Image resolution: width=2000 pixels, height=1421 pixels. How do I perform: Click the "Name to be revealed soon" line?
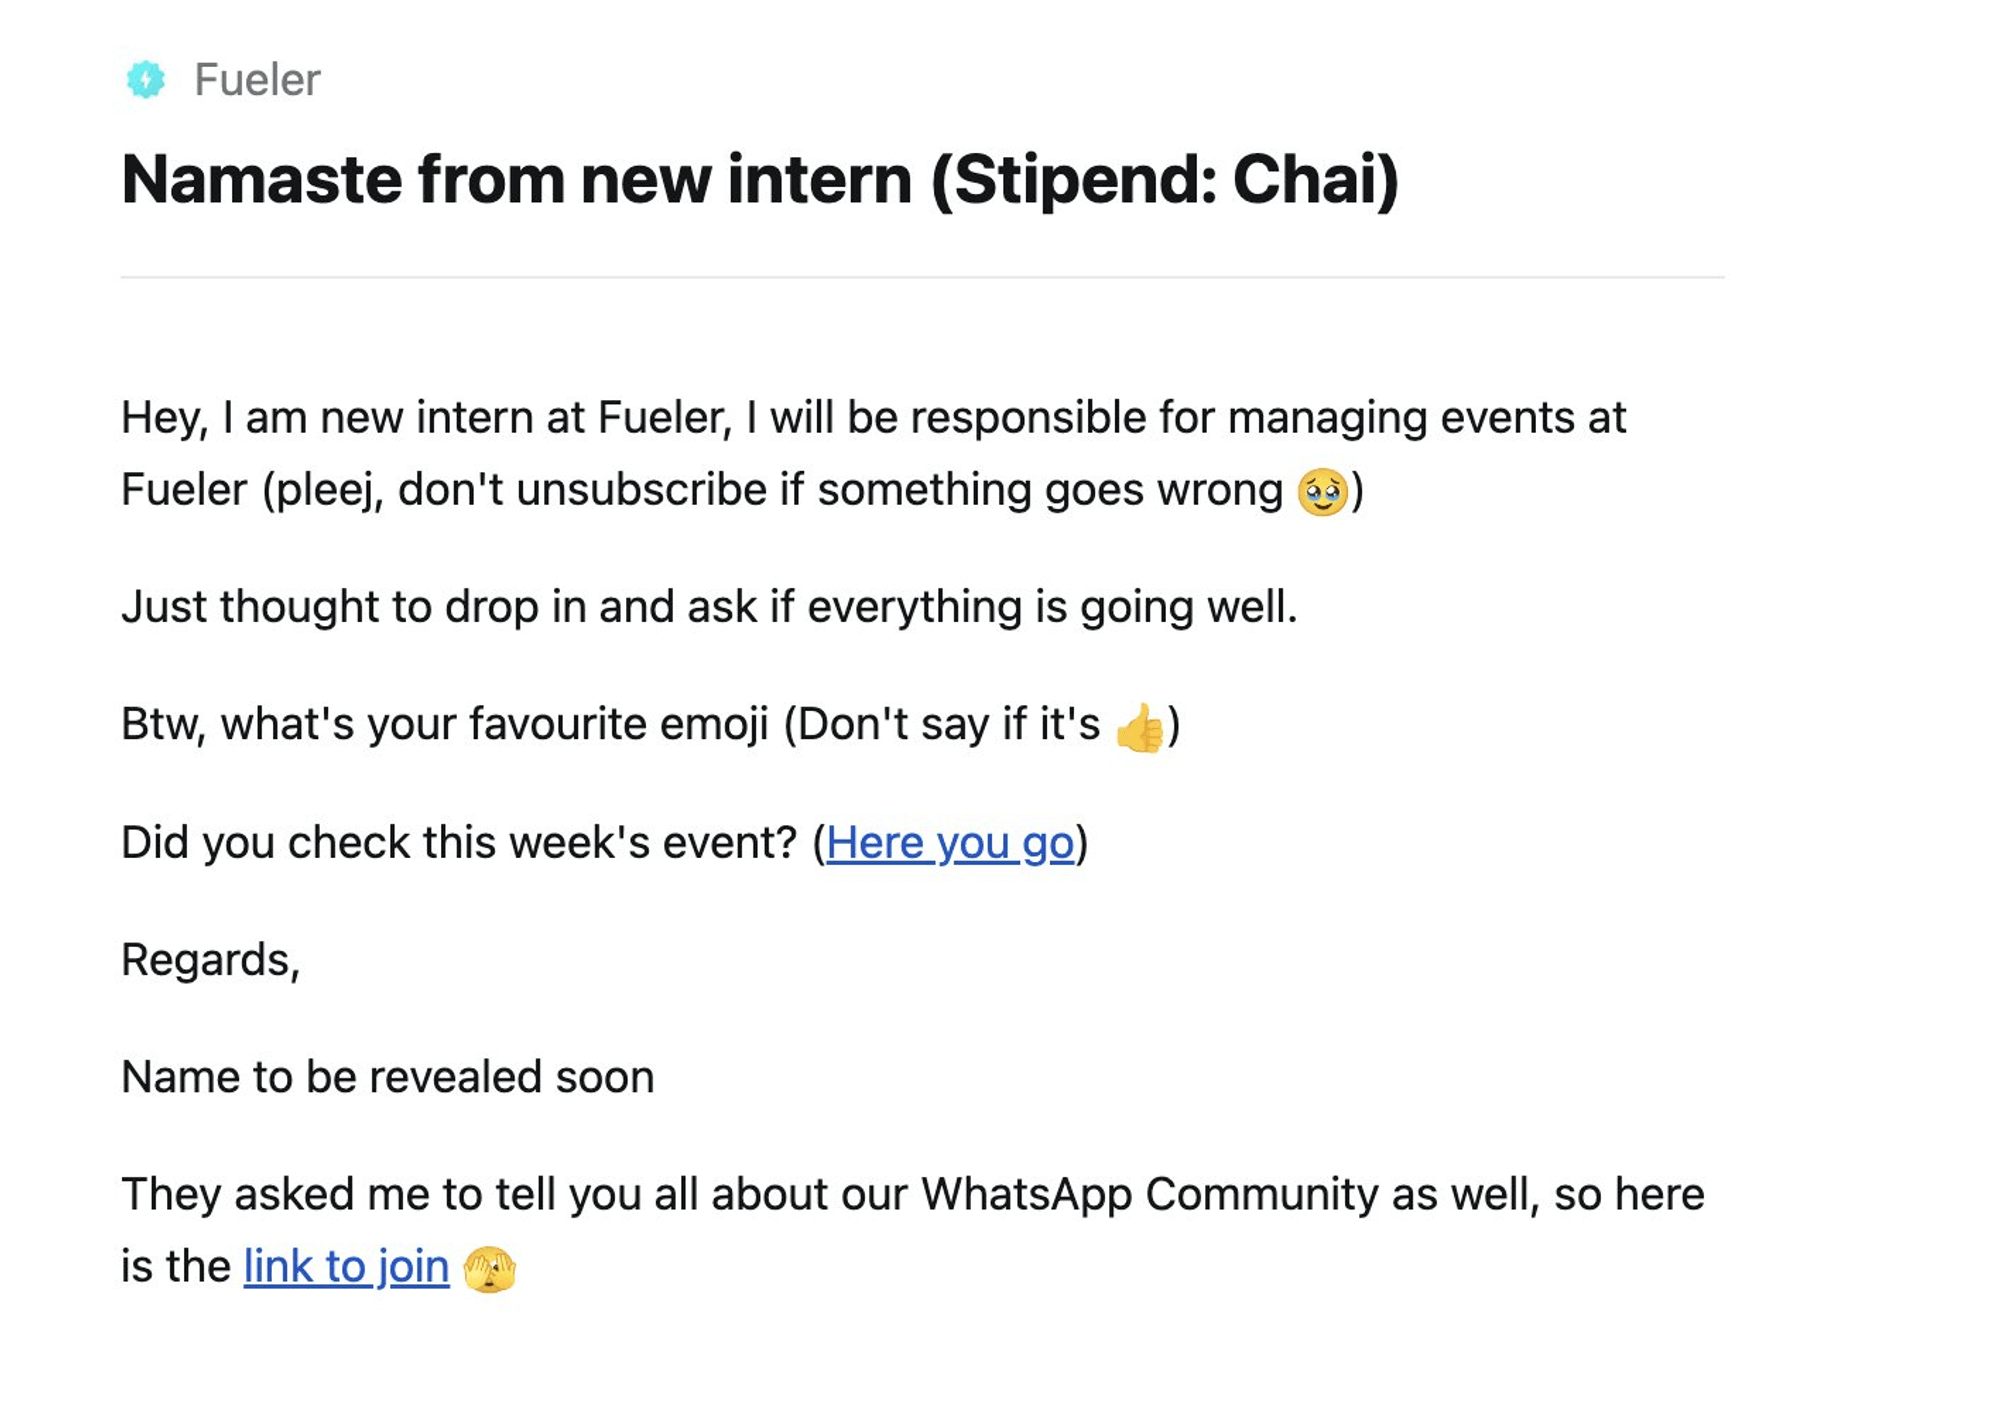[387, 1078]
